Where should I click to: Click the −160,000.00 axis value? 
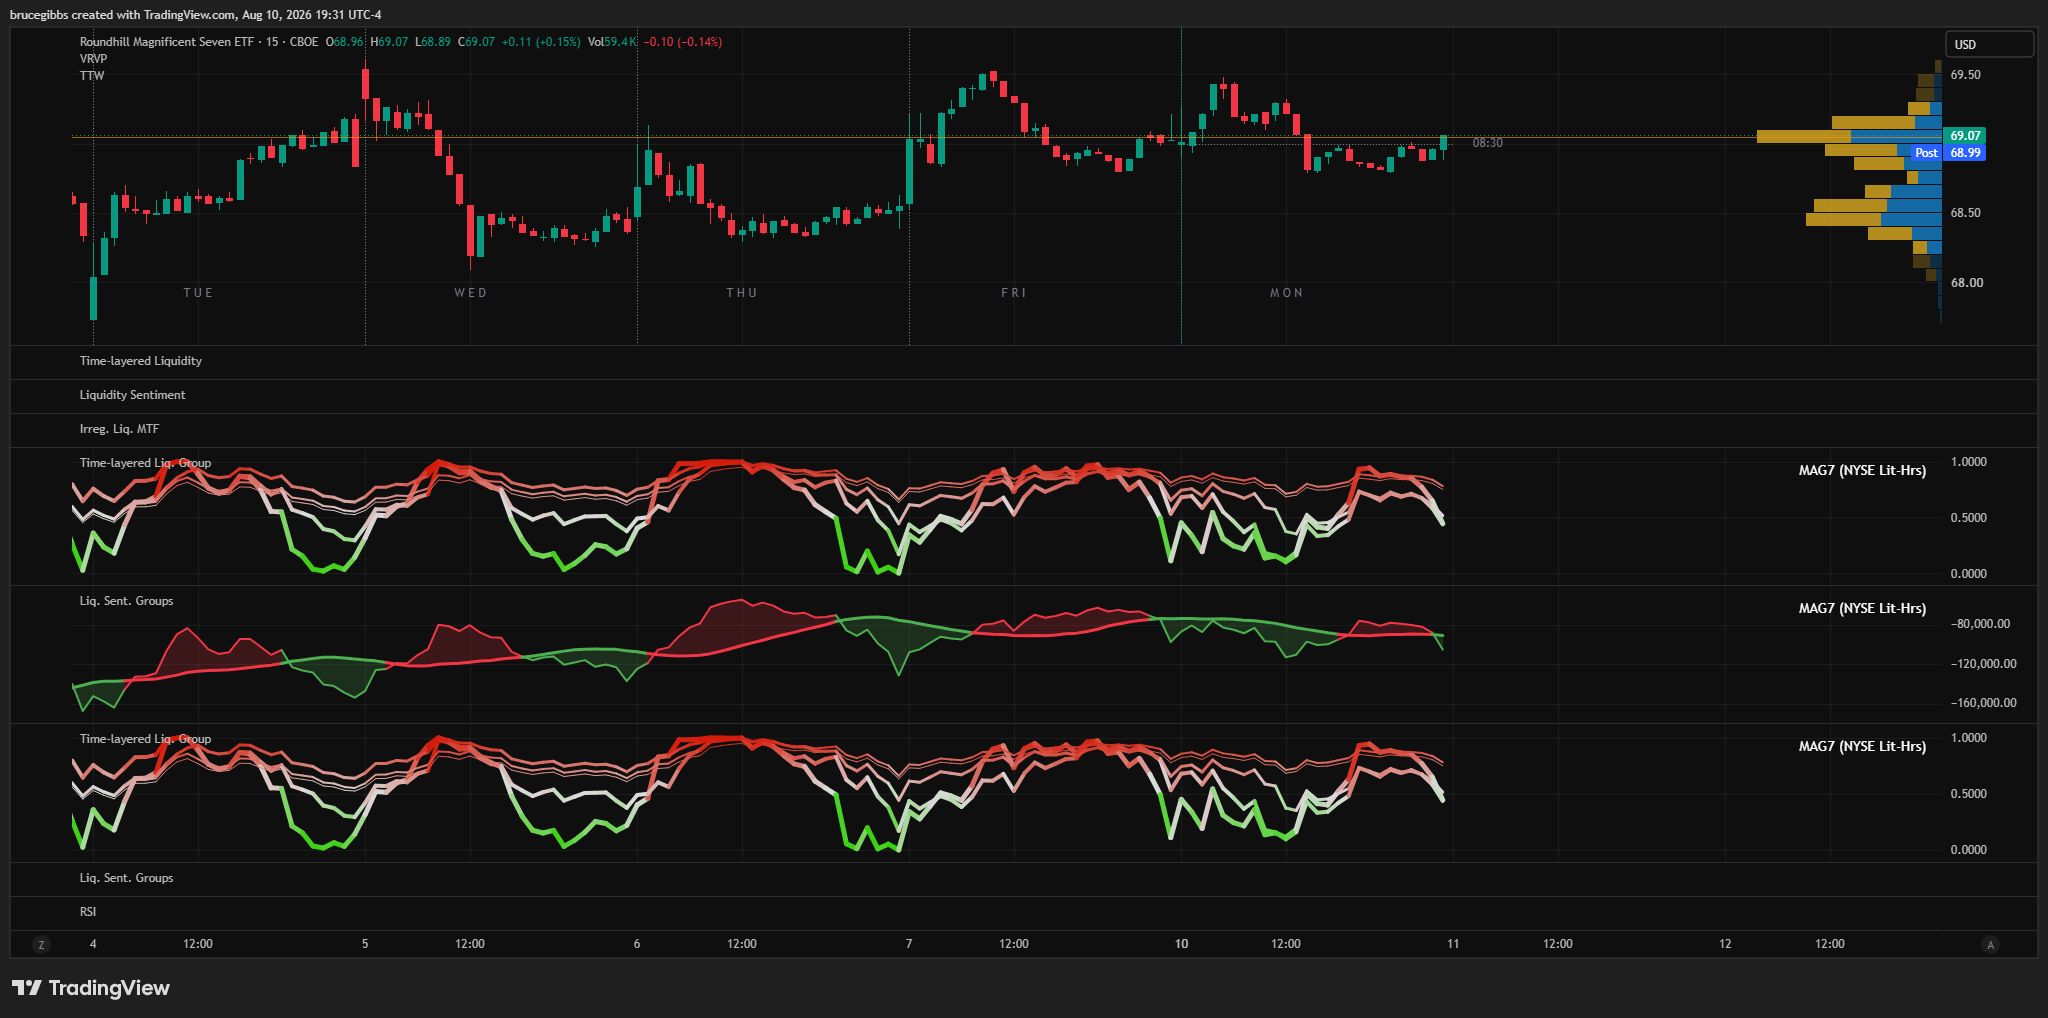click(1983, 703)
